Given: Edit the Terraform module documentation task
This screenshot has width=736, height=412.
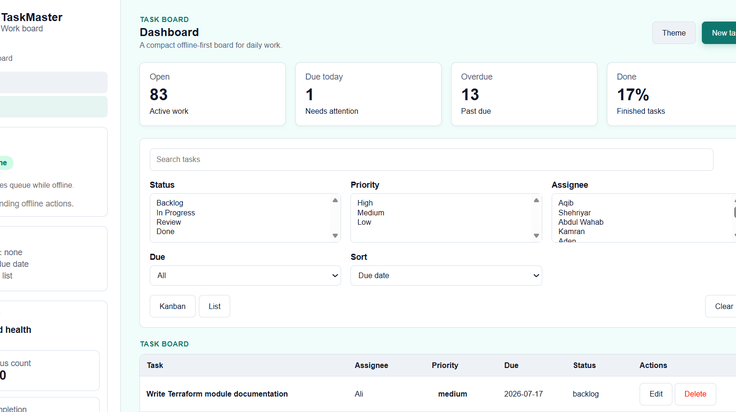Looking at the screenshot, I should tap(656, 394).
